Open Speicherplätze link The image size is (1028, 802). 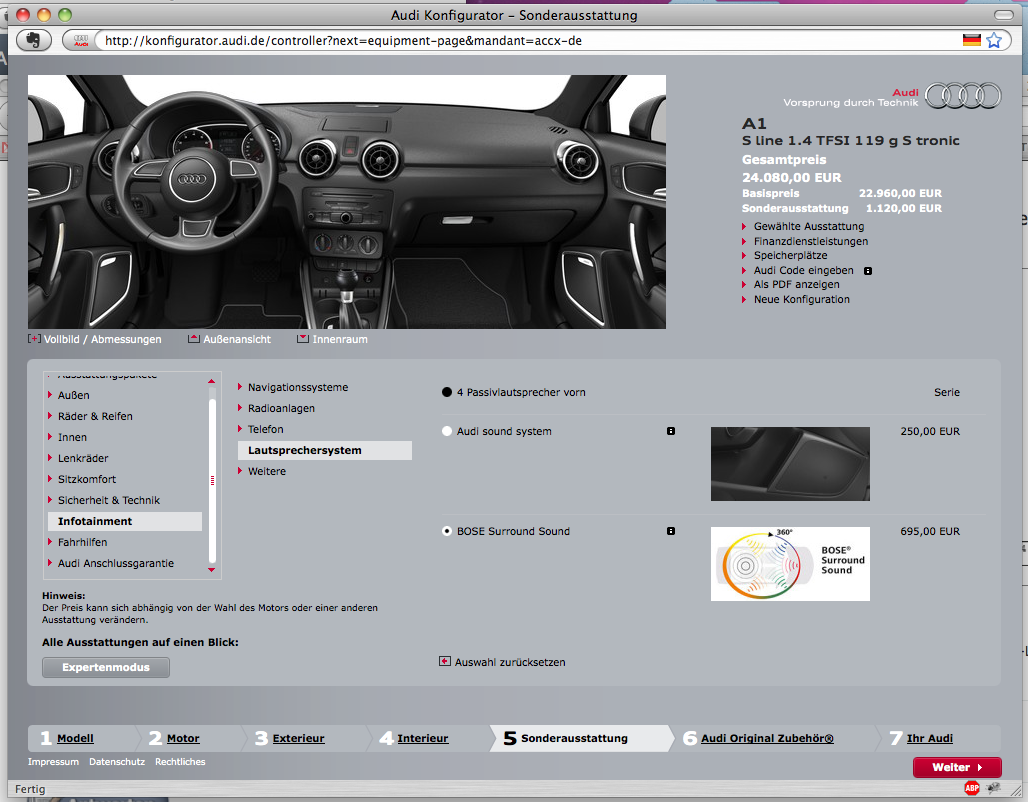click(x=790, y=256)
